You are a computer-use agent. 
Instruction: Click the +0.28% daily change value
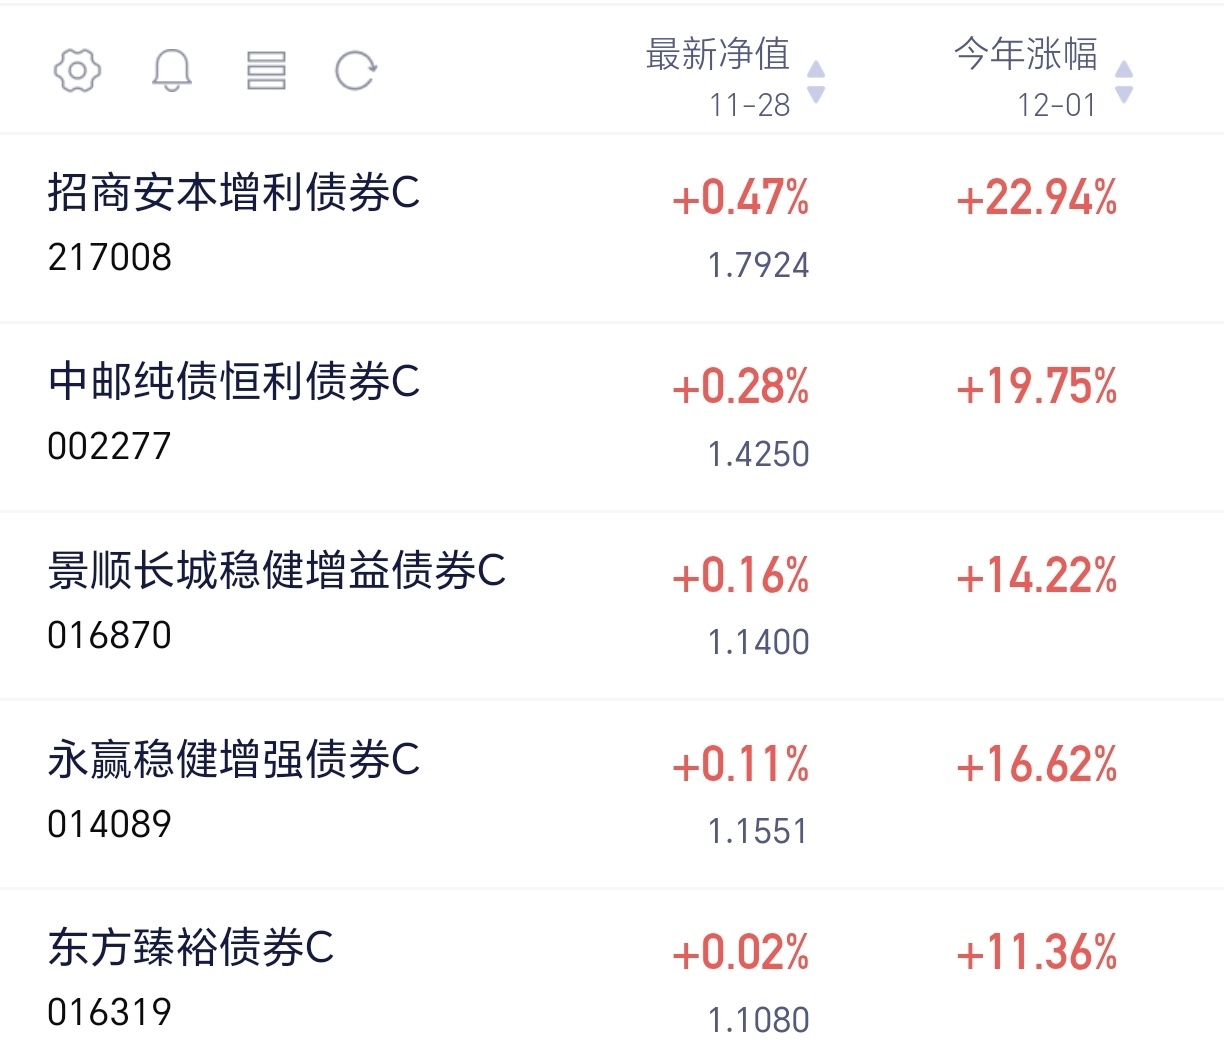pos(741,386)
